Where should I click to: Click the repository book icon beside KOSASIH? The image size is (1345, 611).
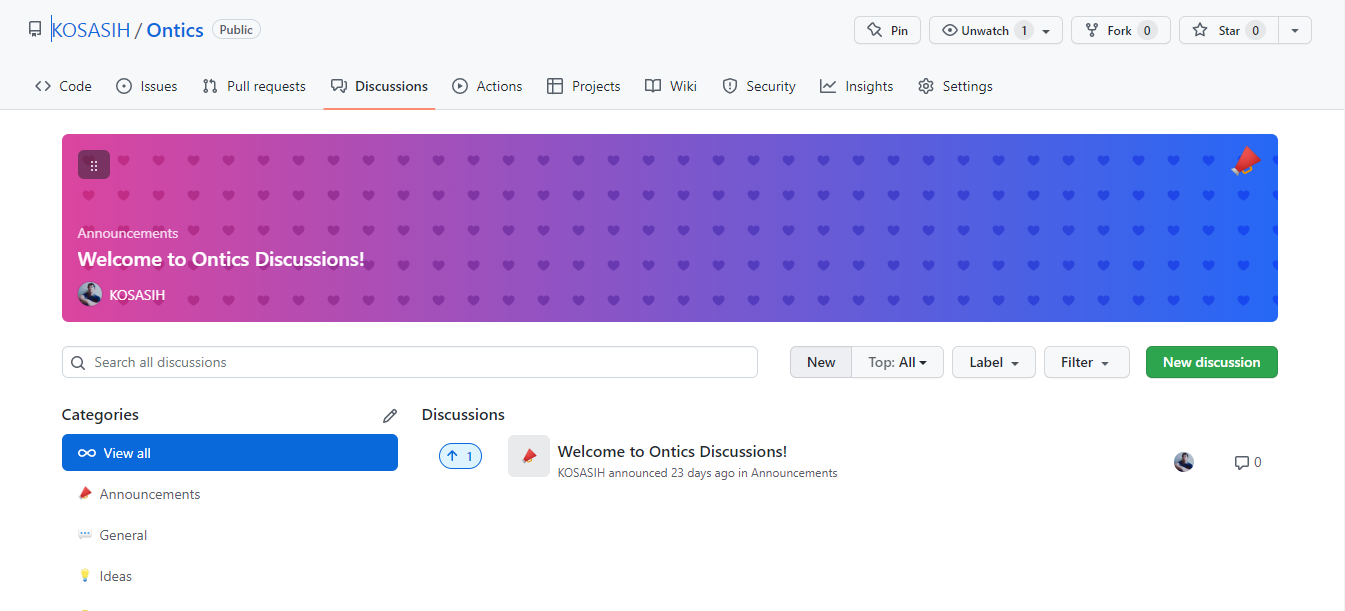point(35,30)
